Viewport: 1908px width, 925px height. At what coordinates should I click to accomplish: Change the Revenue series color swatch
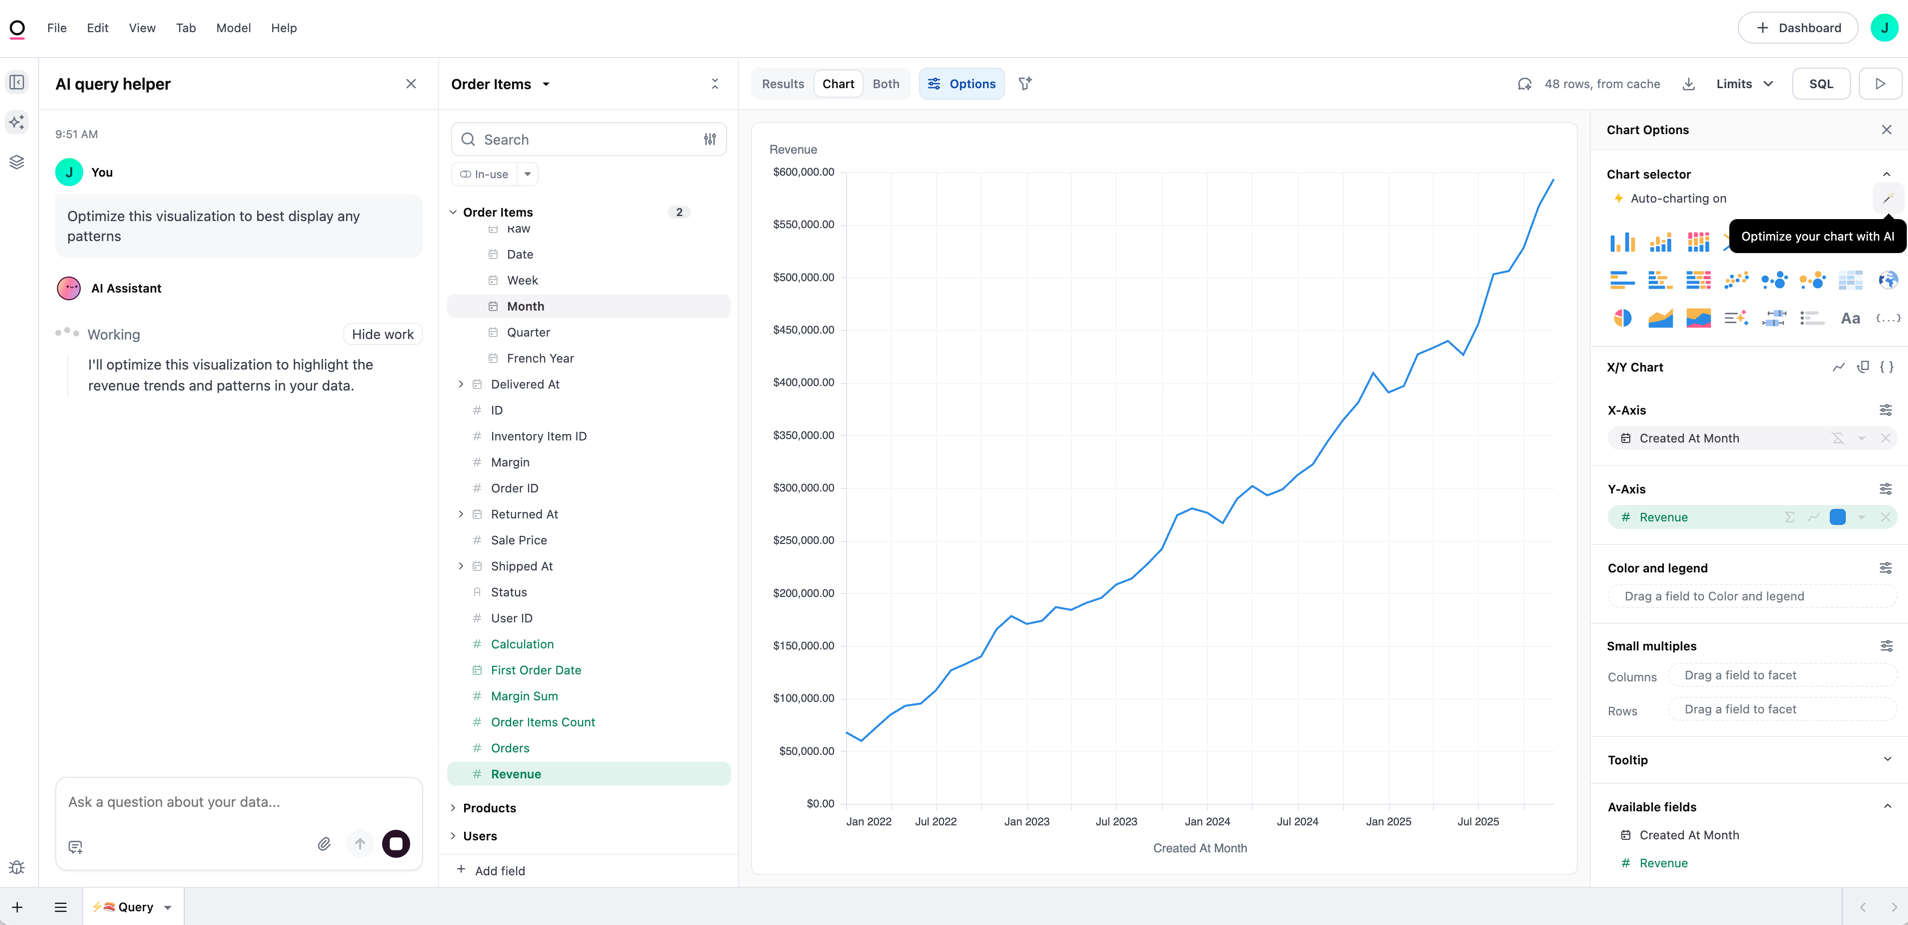pos(1837,517)
